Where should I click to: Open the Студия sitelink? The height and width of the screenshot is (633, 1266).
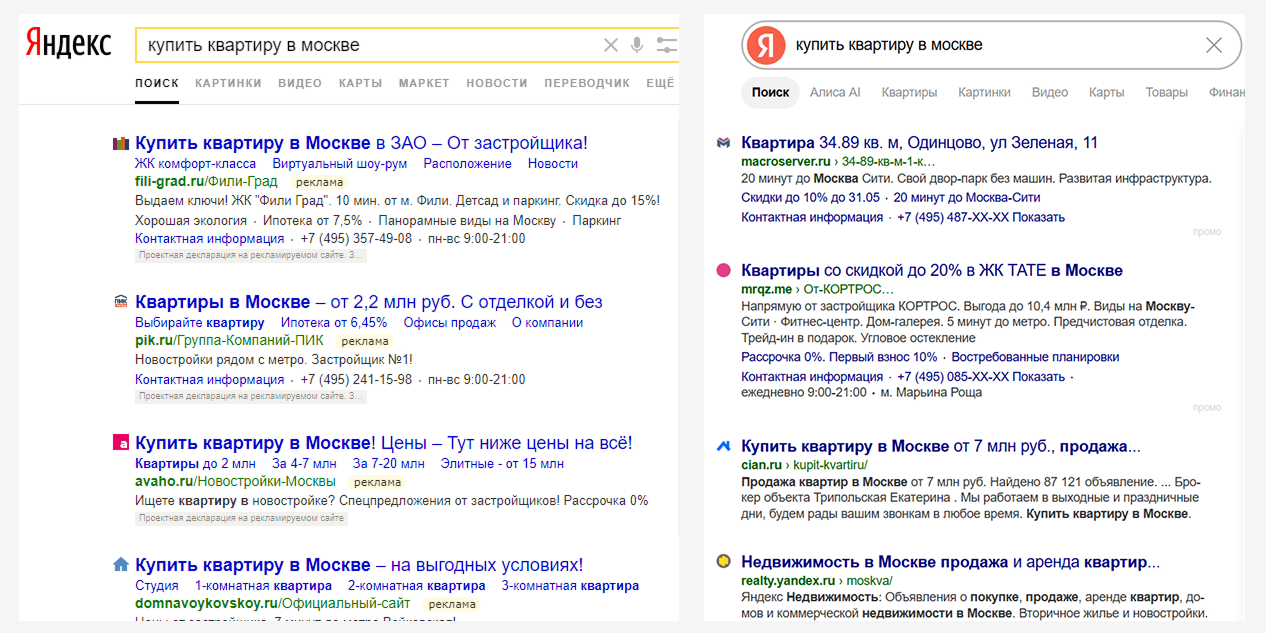click(x=157, y=585)
